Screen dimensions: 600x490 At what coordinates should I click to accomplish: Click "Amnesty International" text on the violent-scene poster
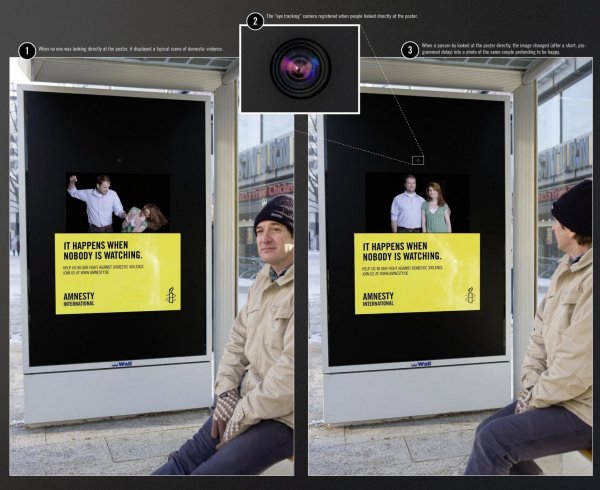tap(79, 299)
